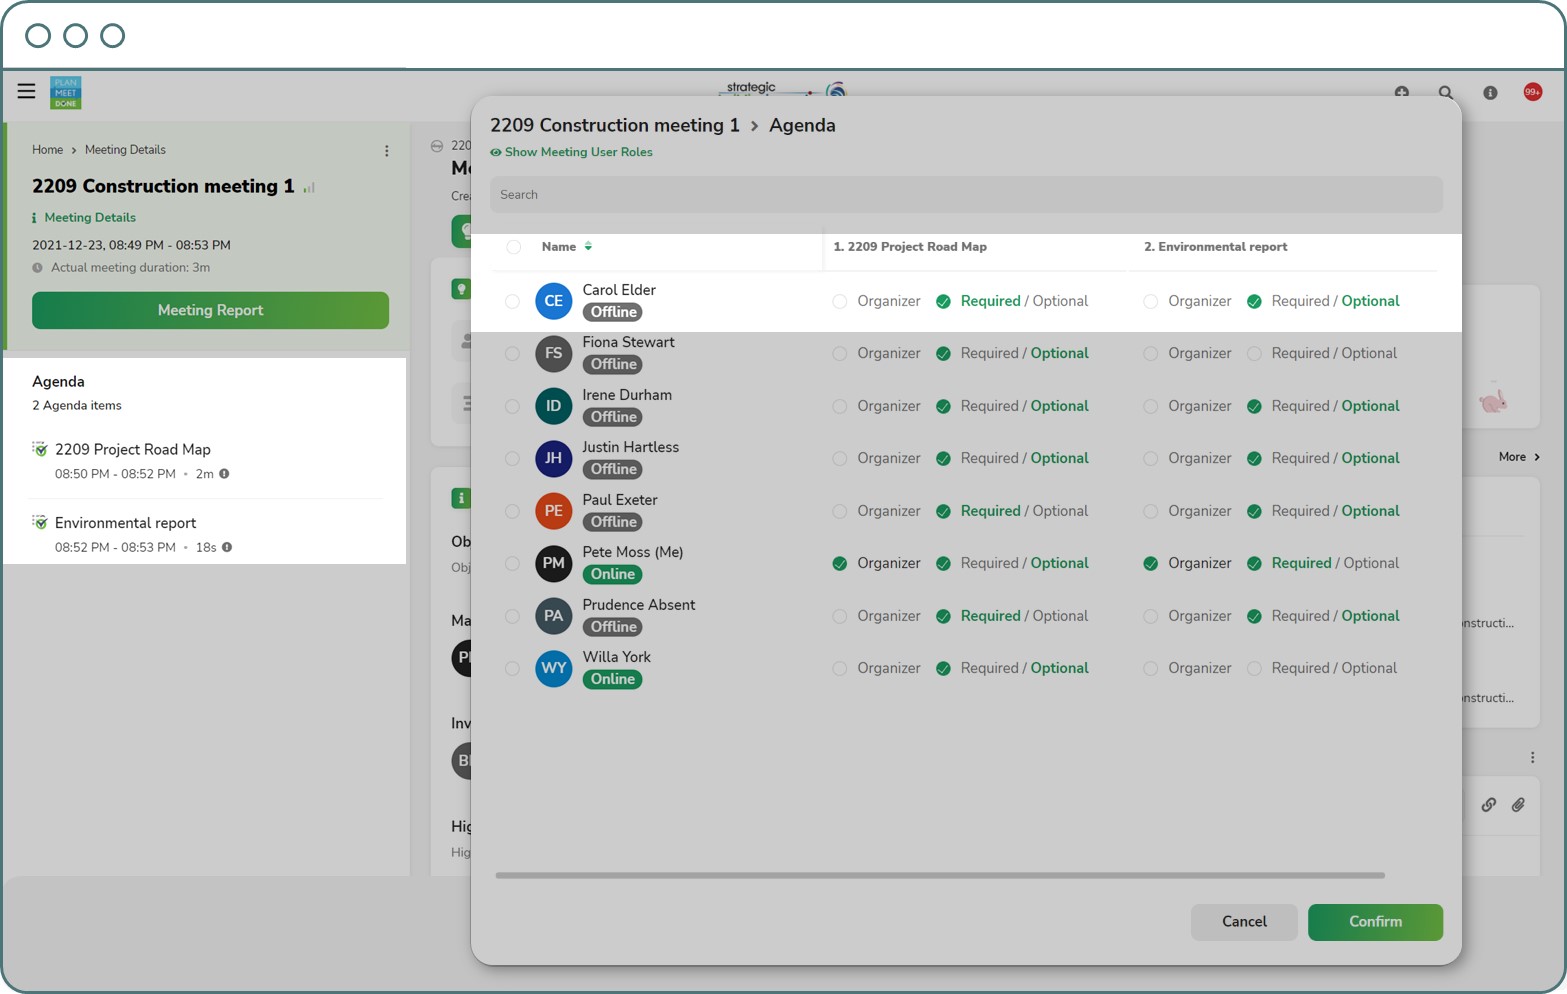The image size is (1567, 994).
Task: Click the link icon in right panel
Action: click(1488, 805)
